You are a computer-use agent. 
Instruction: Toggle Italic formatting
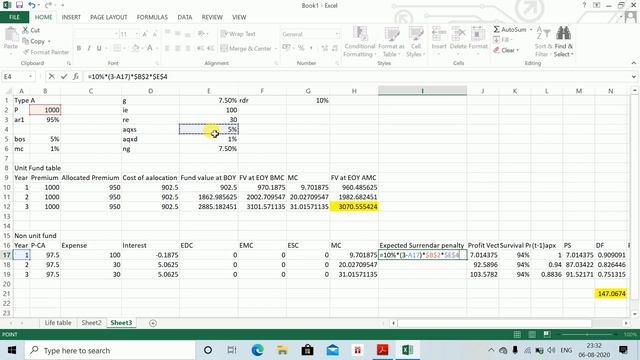[x=89, y=48]
